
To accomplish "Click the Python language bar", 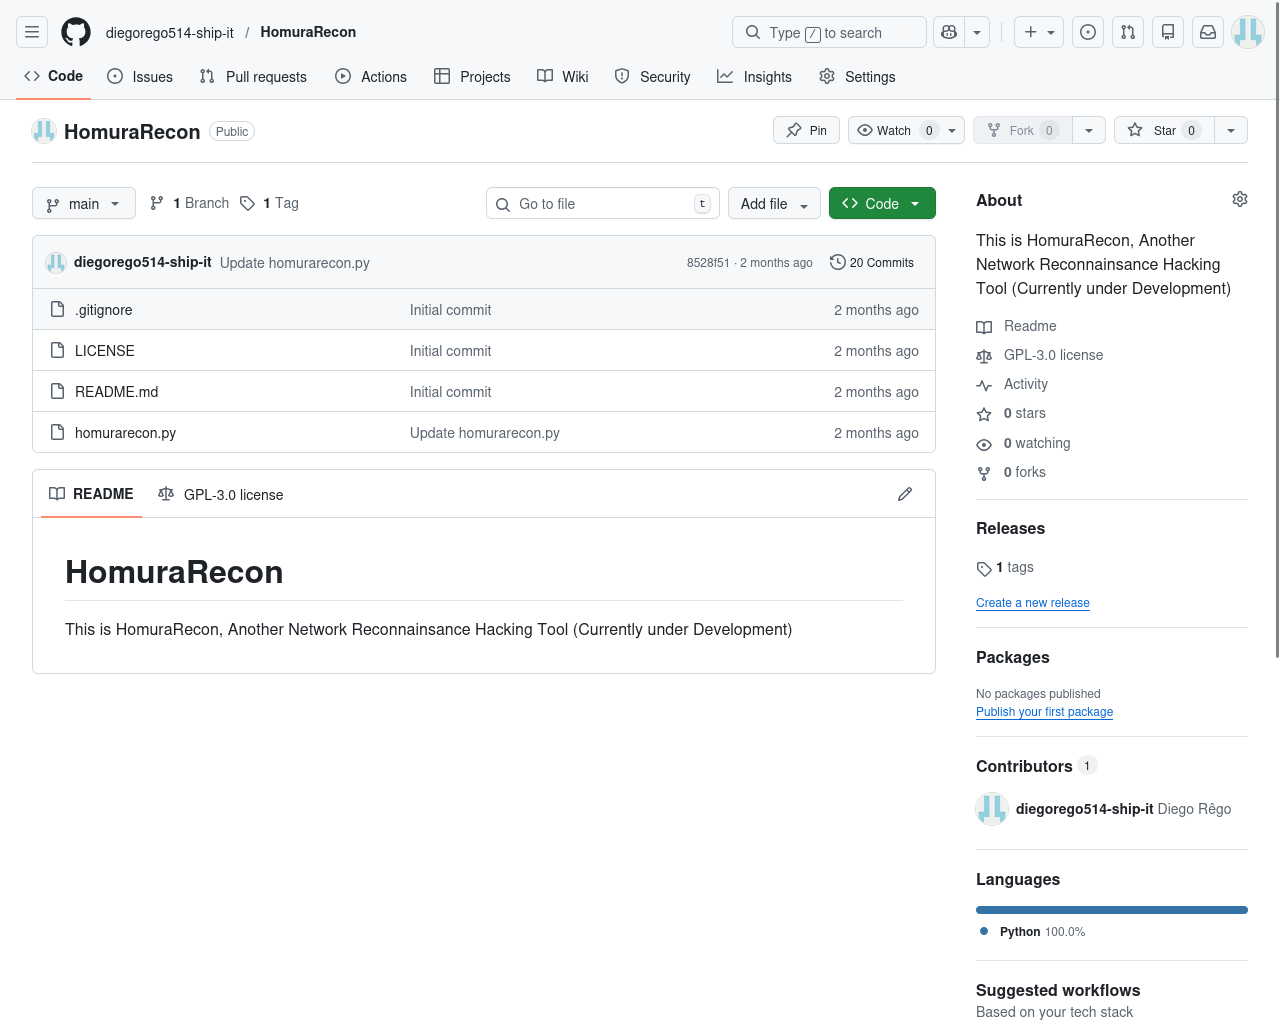I will [x=1111, y=910].
